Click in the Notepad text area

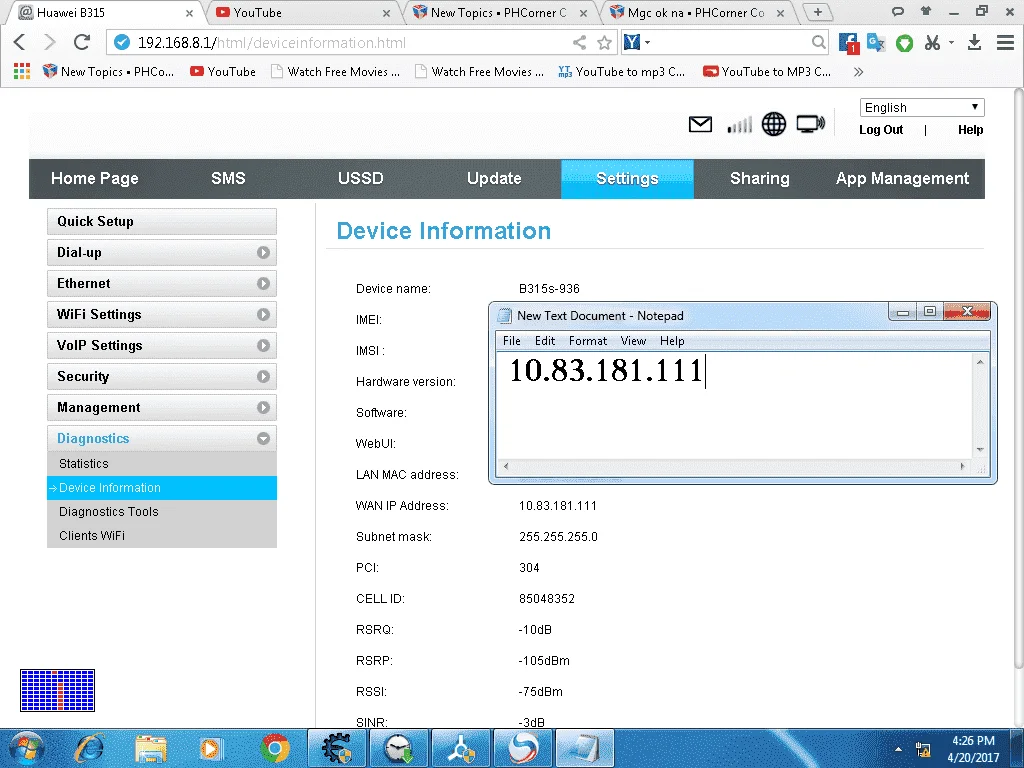(x=734, y=405)
